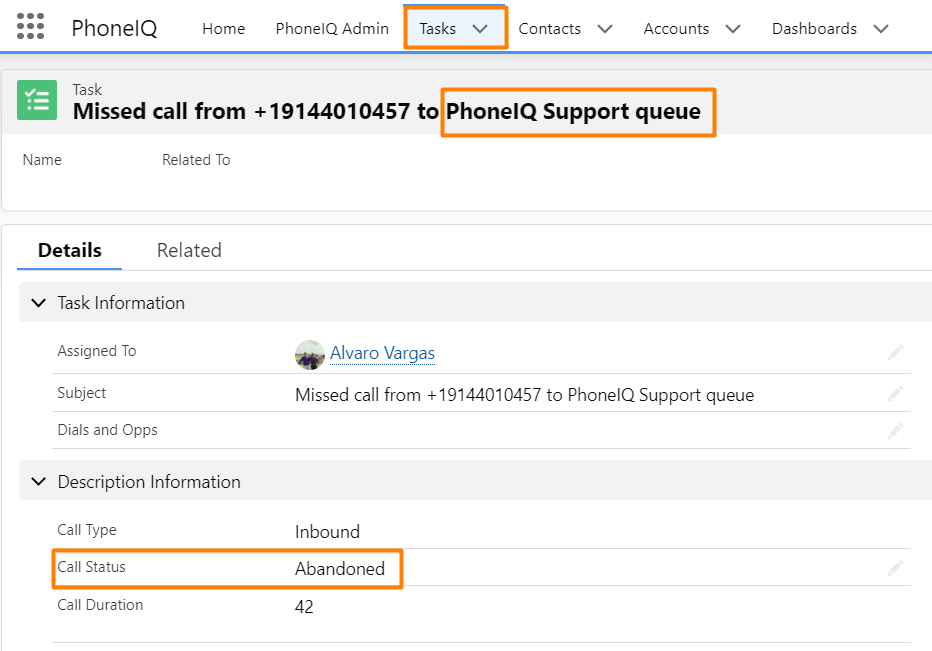
Task: Click the Alvaro Vargas avatar picture
Action: coord(310,355)
